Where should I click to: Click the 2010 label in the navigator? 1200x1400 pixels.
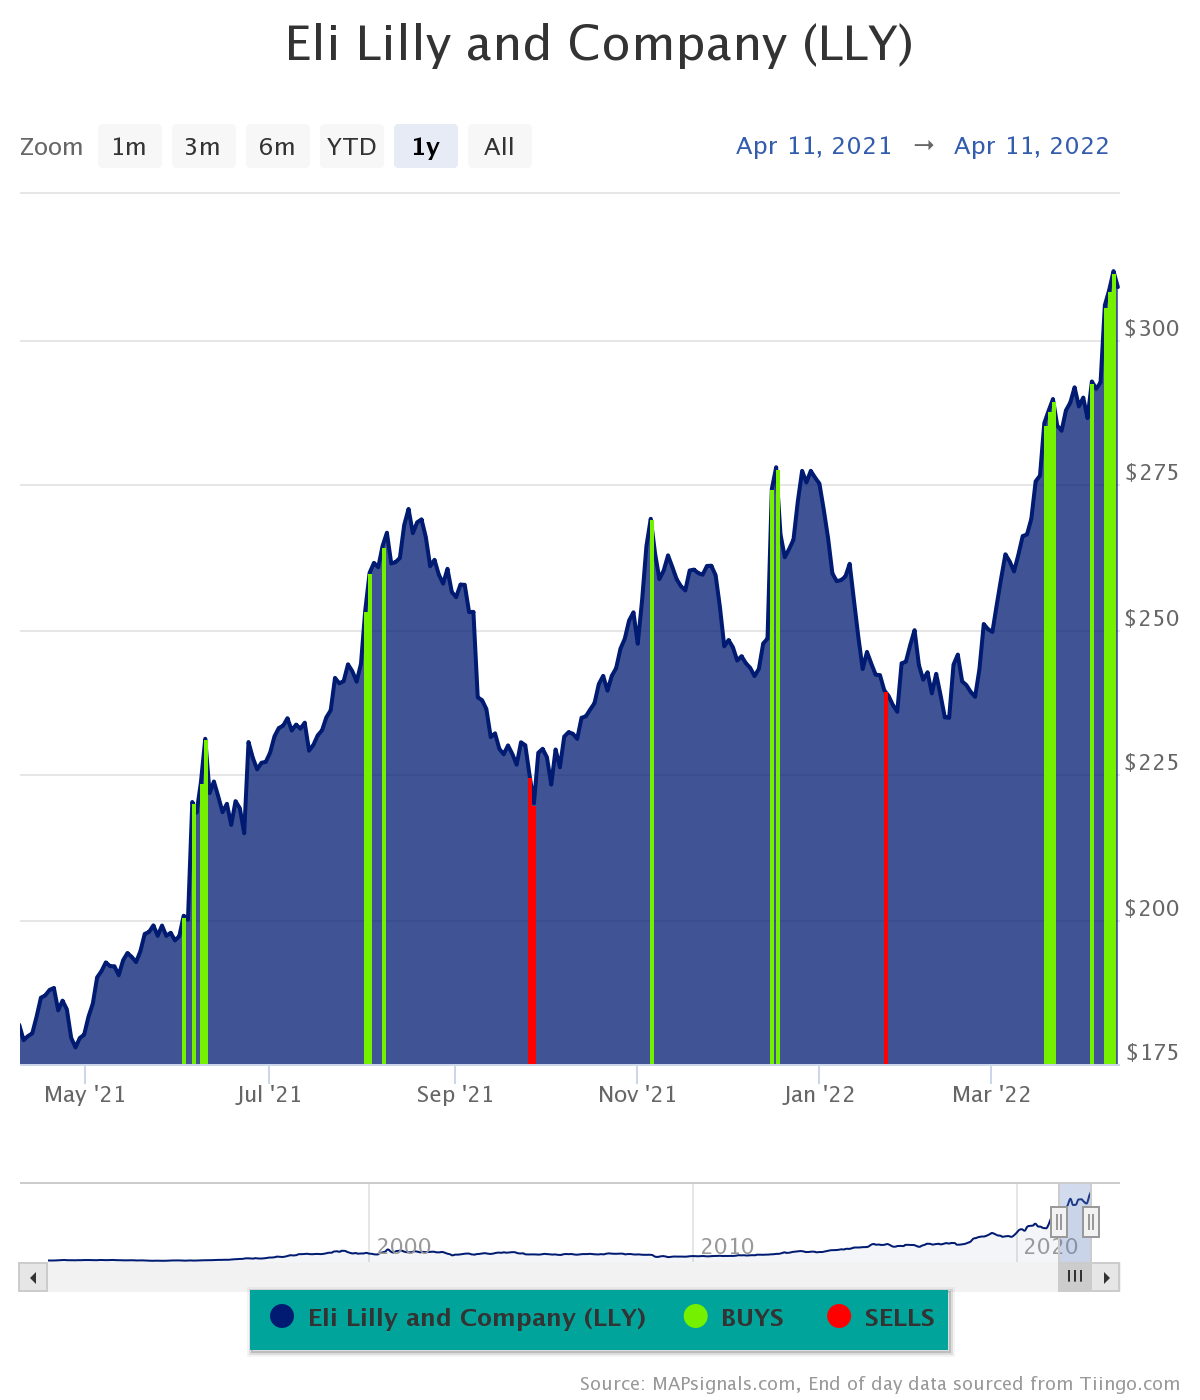point(728,1247)
